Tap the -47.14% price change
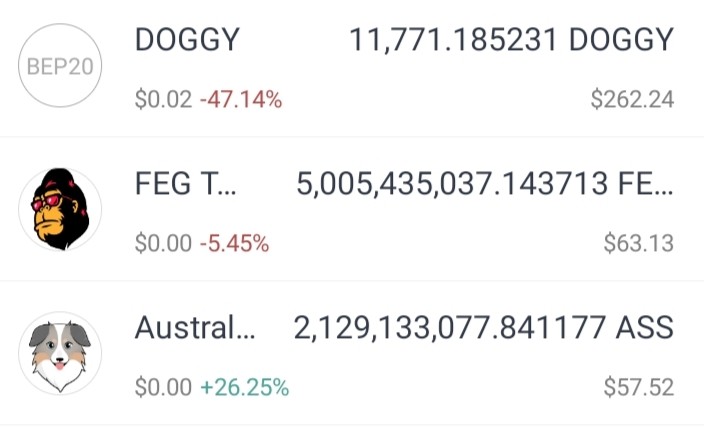 241,99
